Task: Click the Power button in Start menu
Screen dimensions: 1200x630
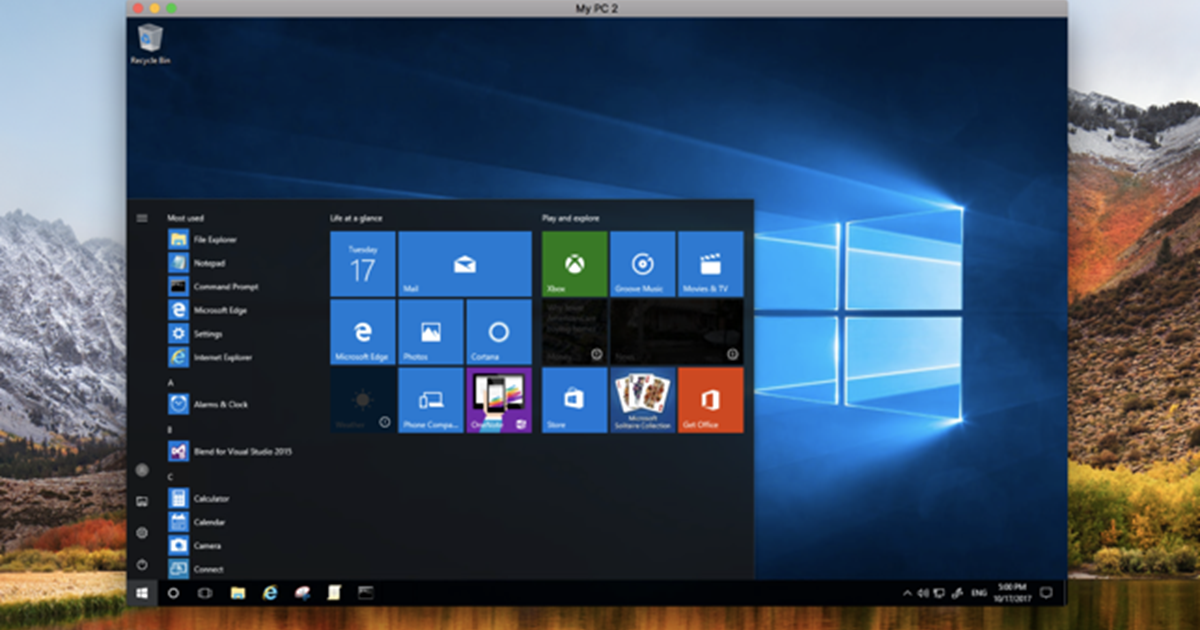Action: [x=142, y=563]
